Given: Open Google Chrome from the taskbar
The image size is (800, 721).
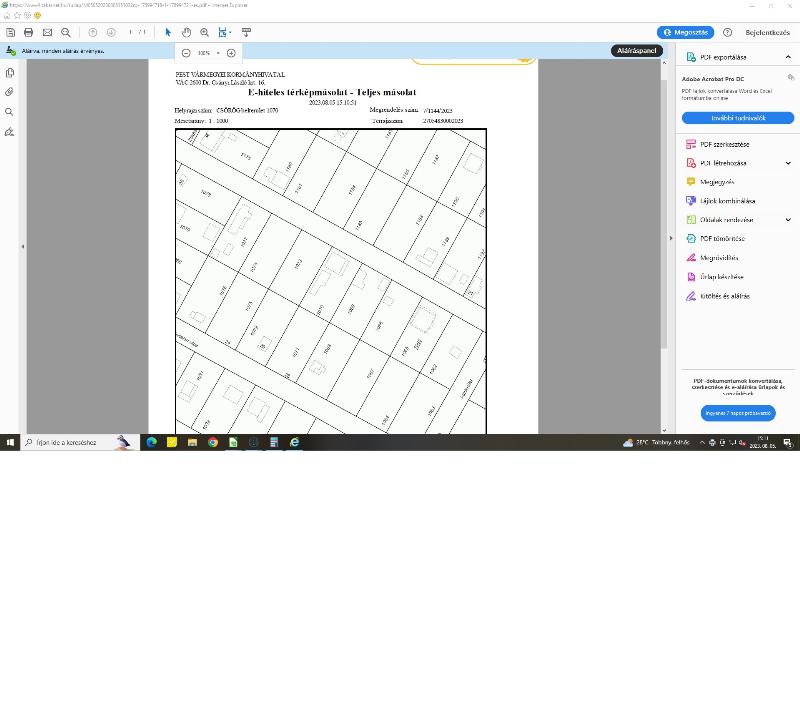Looking at the screenshot, I should point(213,442).
